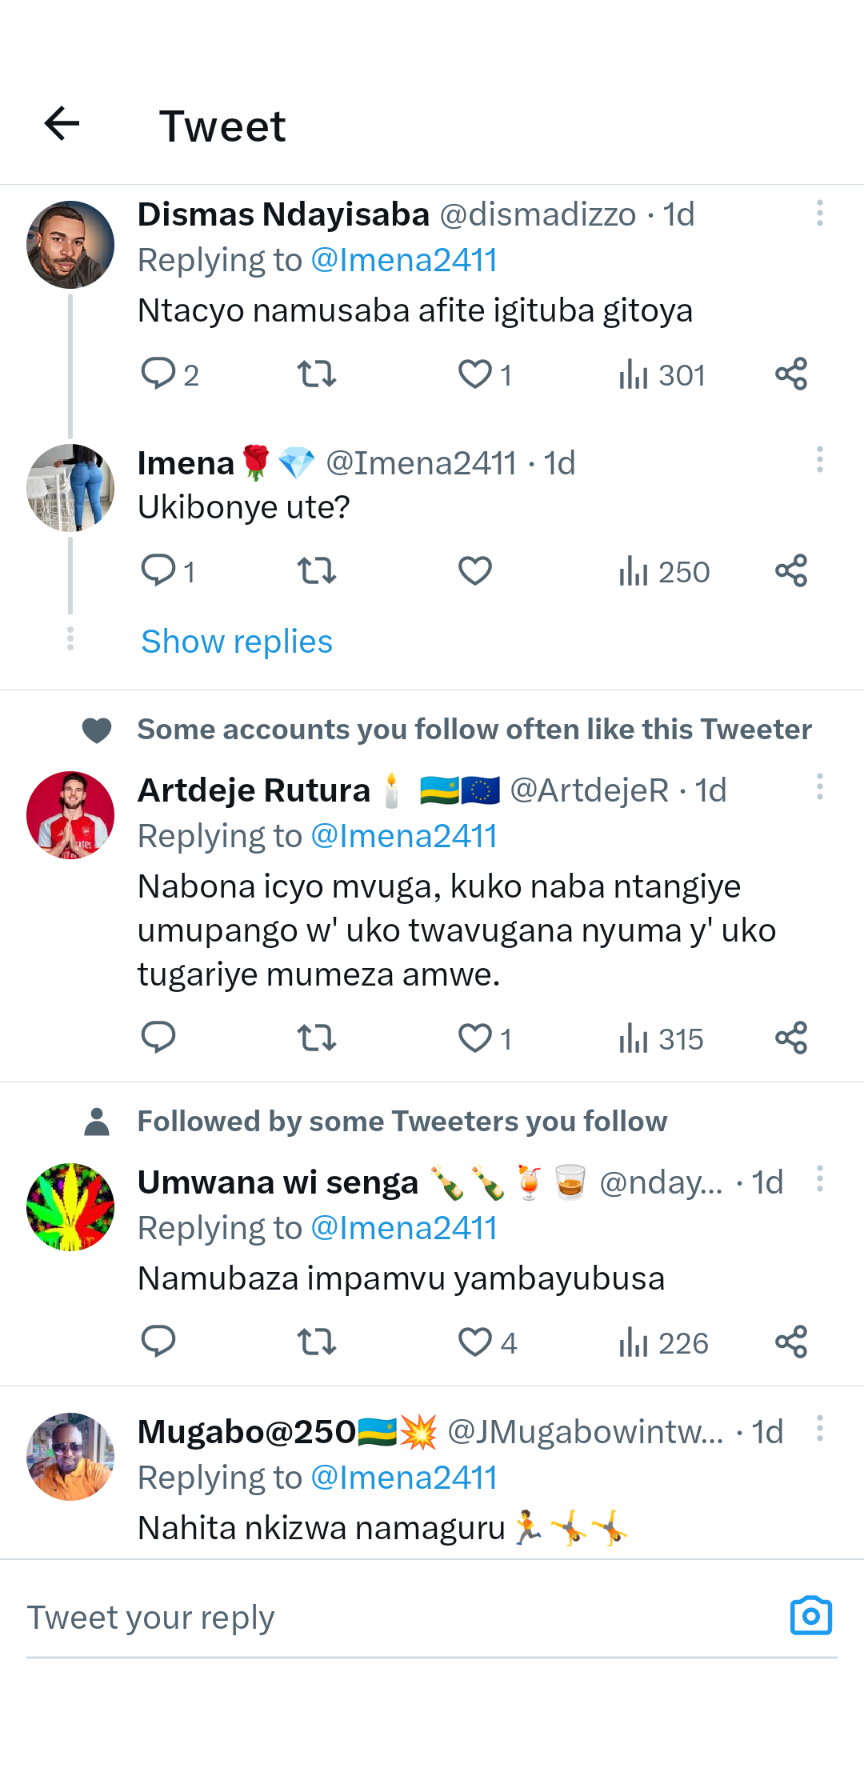Viewport: 864px width, 1776px height.
Task: Retweet Umwana wi senga's reply
Action: pos(316,1341)
